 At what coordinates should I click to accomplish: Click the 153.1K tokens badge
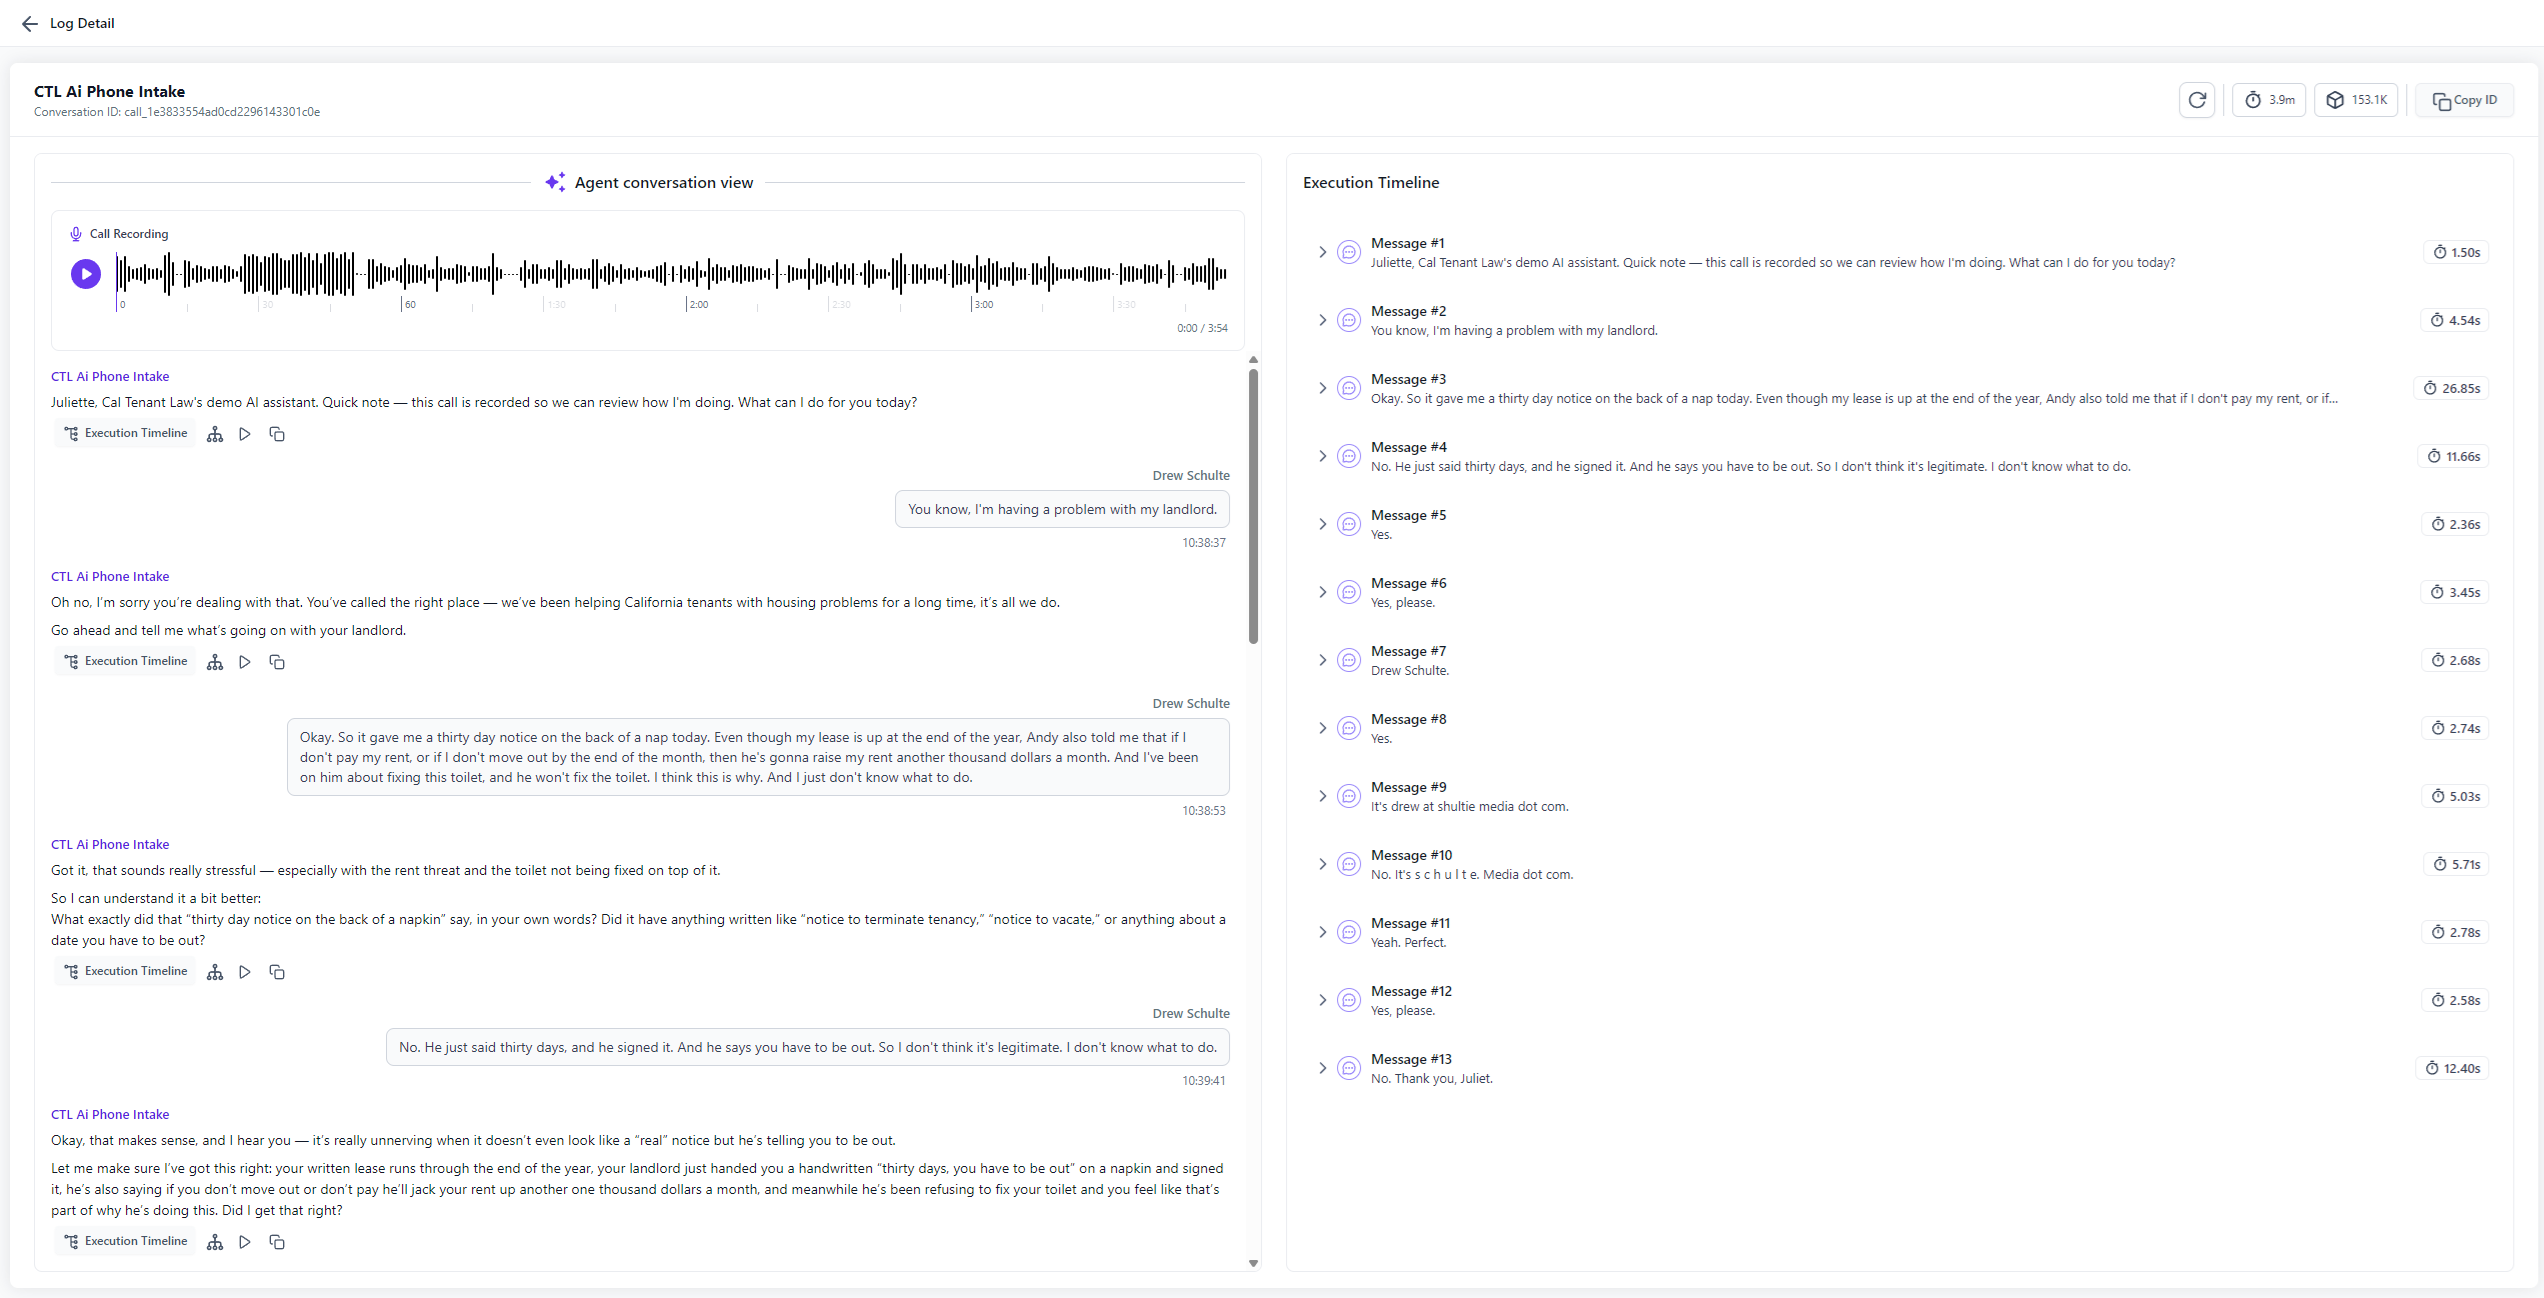pyautogui.click(x=2356, y=100)
